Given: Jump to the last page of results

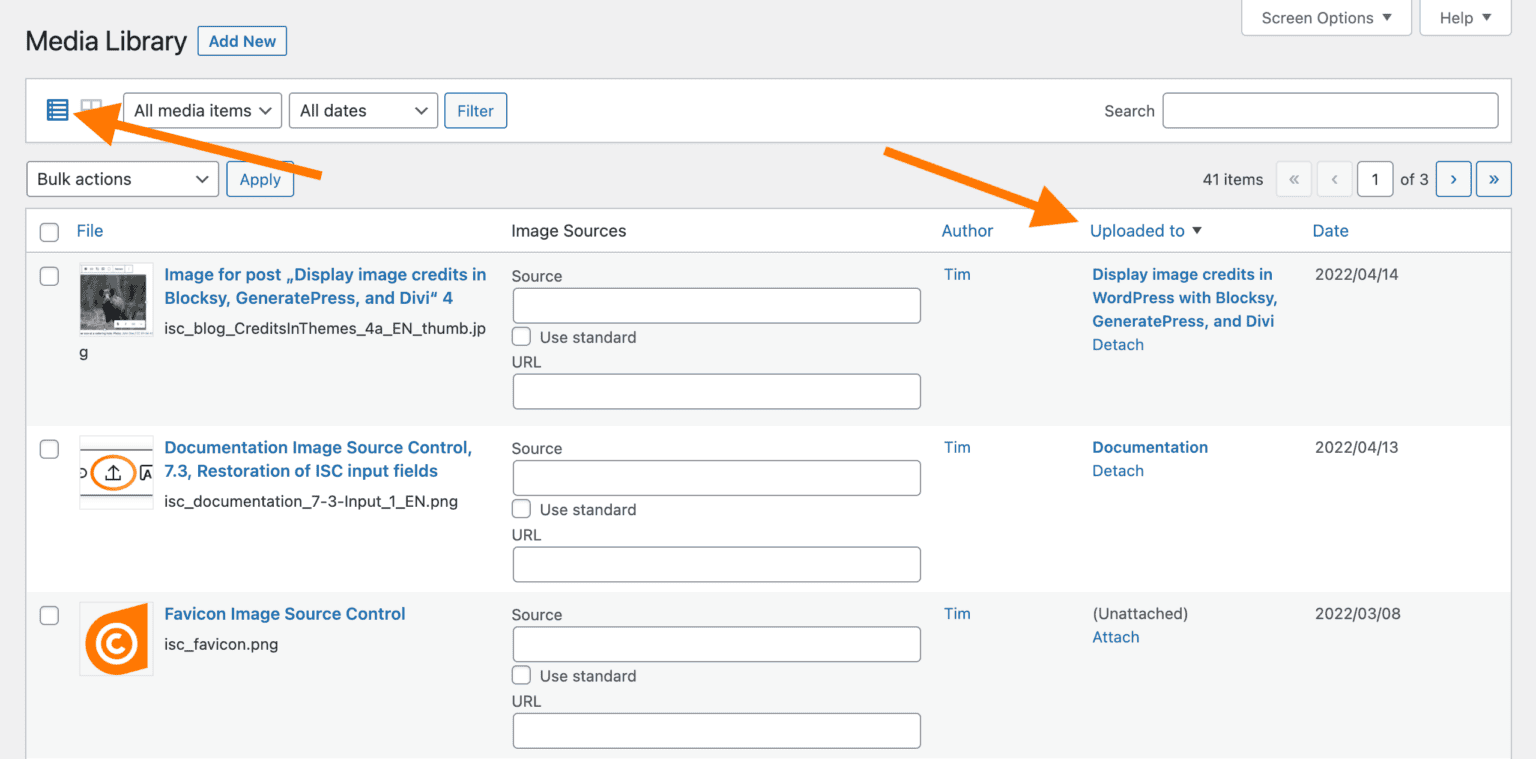Looking at the screenshot, I should pyautogui.click(x=1494, y=179).
